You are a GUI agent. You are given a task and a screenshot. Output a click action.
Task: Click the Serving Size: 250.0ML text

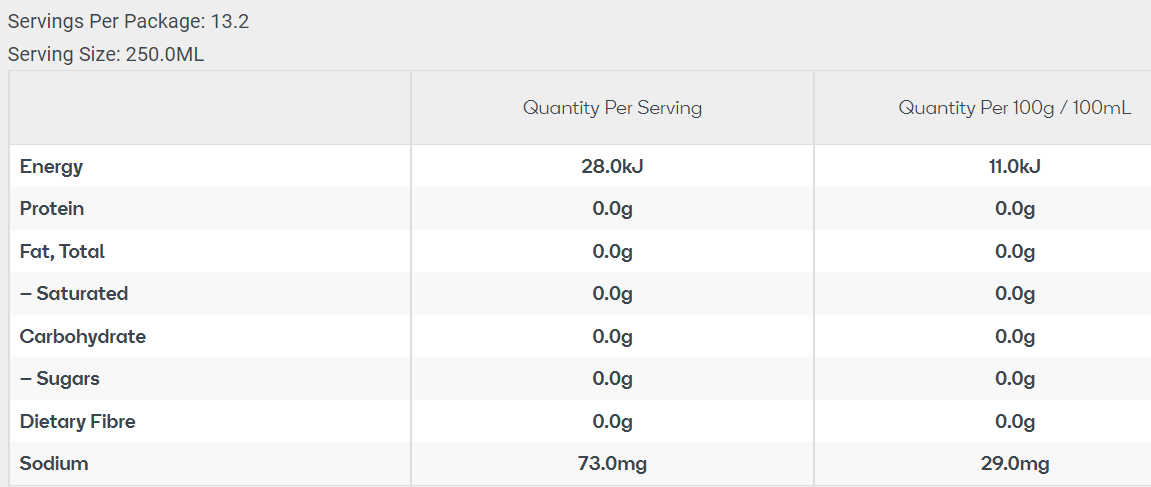tap(106, 55)
